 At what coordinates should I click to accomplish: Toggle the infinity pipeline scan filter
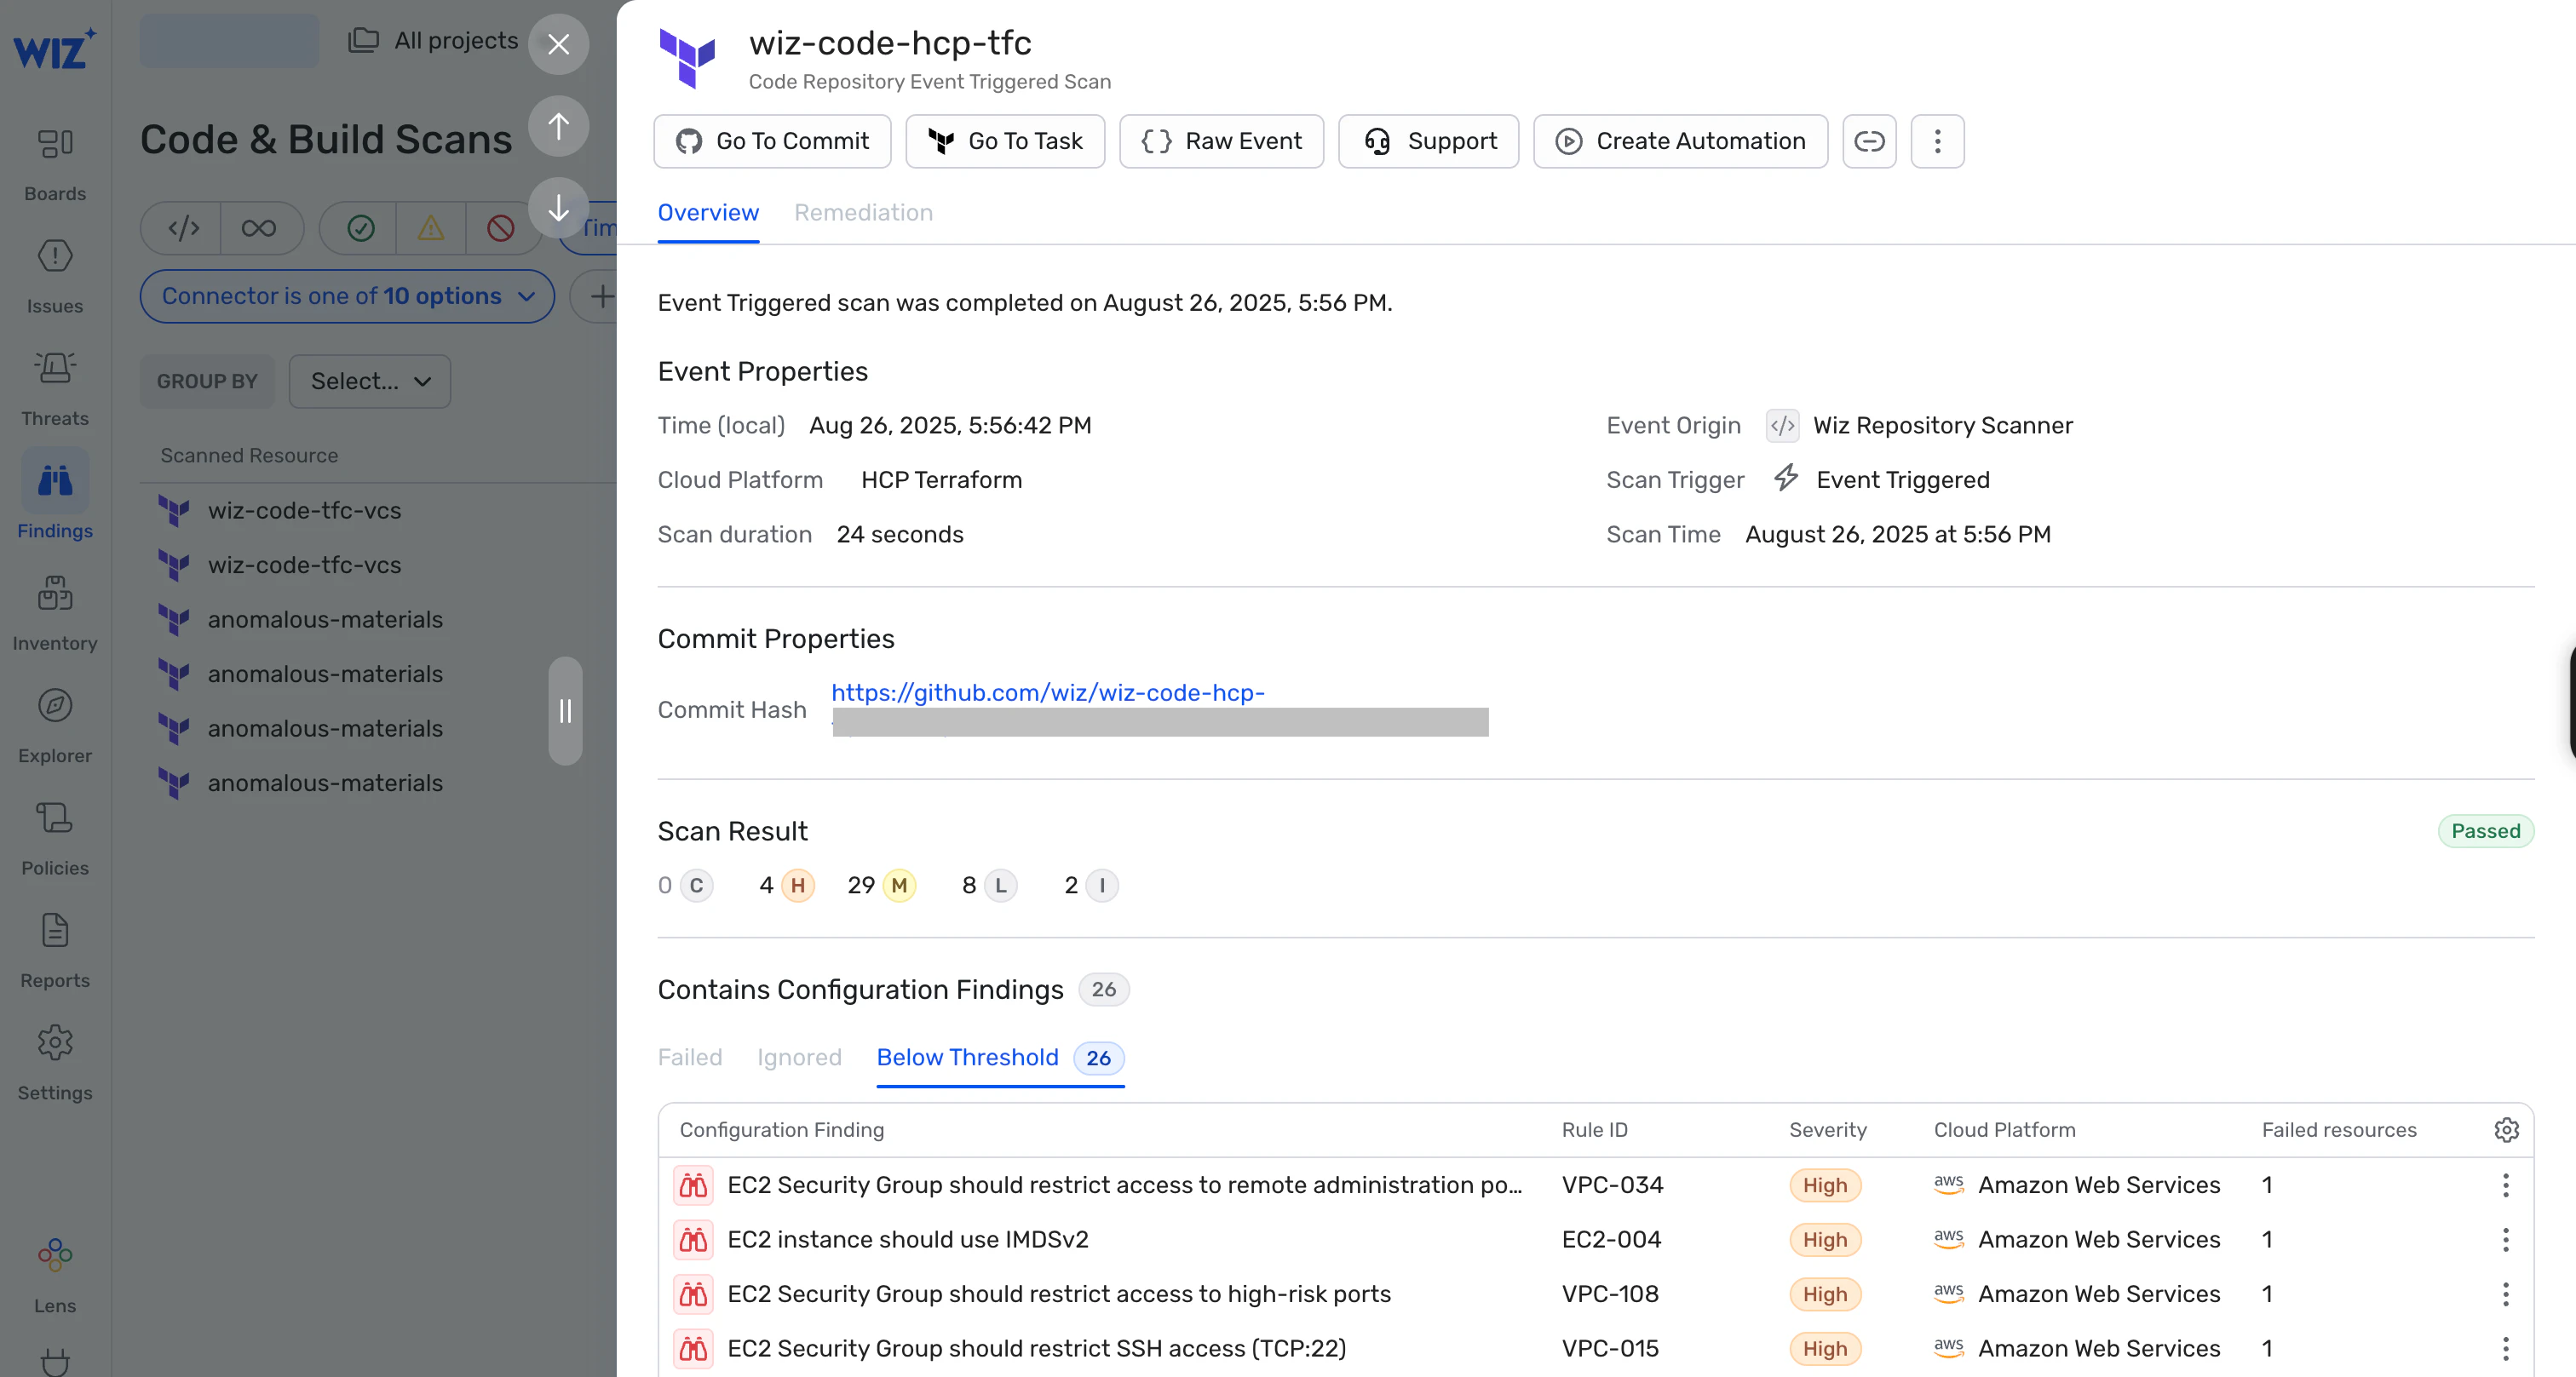click(x=259, y=228)
